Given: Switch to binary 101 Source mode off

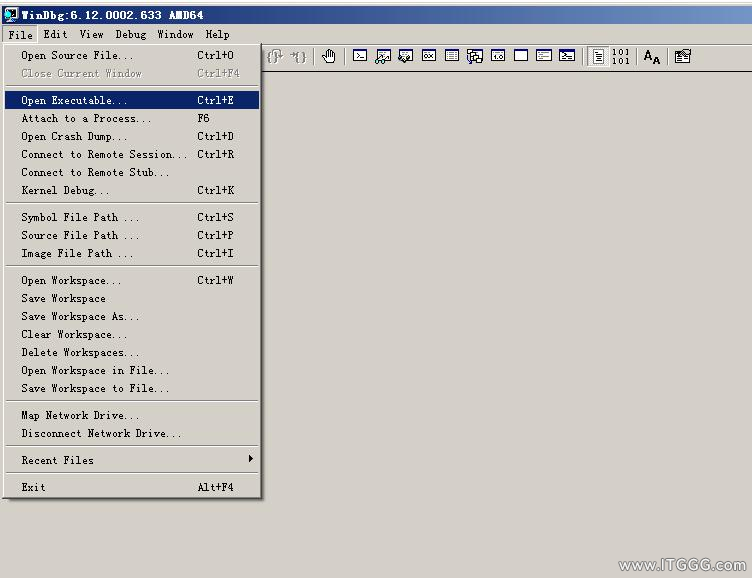Looking at the screenshot, I should (x=621, y=56).
